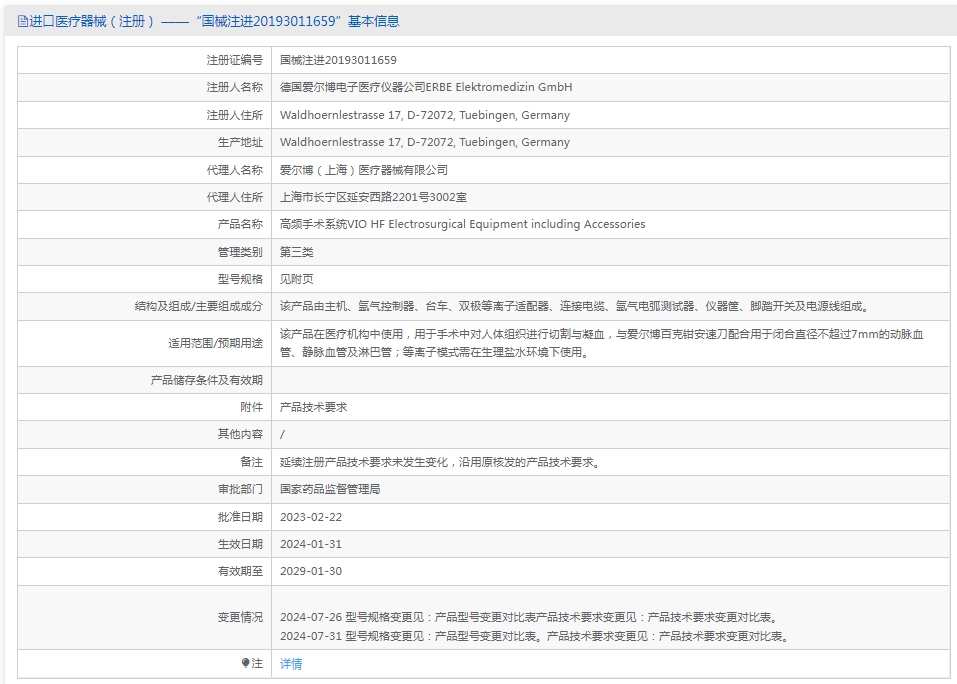The image size is (957, 684).
Task: Select the intended use text 该产品在医疗机构中使用
Action: click(x=602, y=343)
